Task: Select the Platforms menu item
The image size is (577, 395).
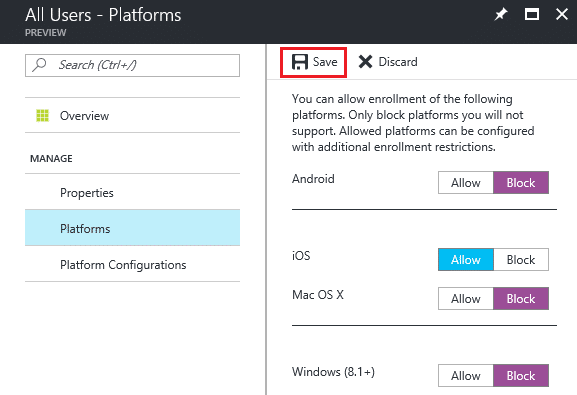Action: [x=132, y=228]
